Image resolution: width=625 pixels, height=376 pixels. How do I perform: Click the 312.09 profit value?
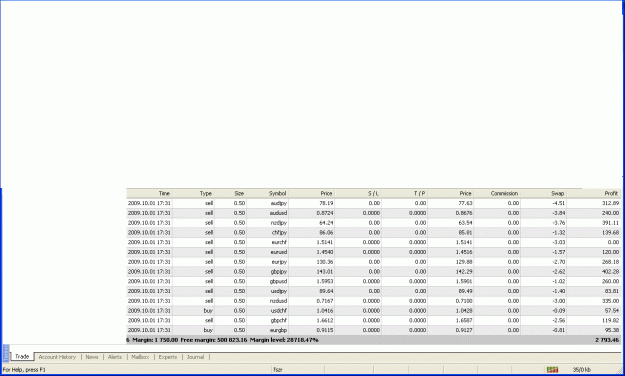[611, 203]
